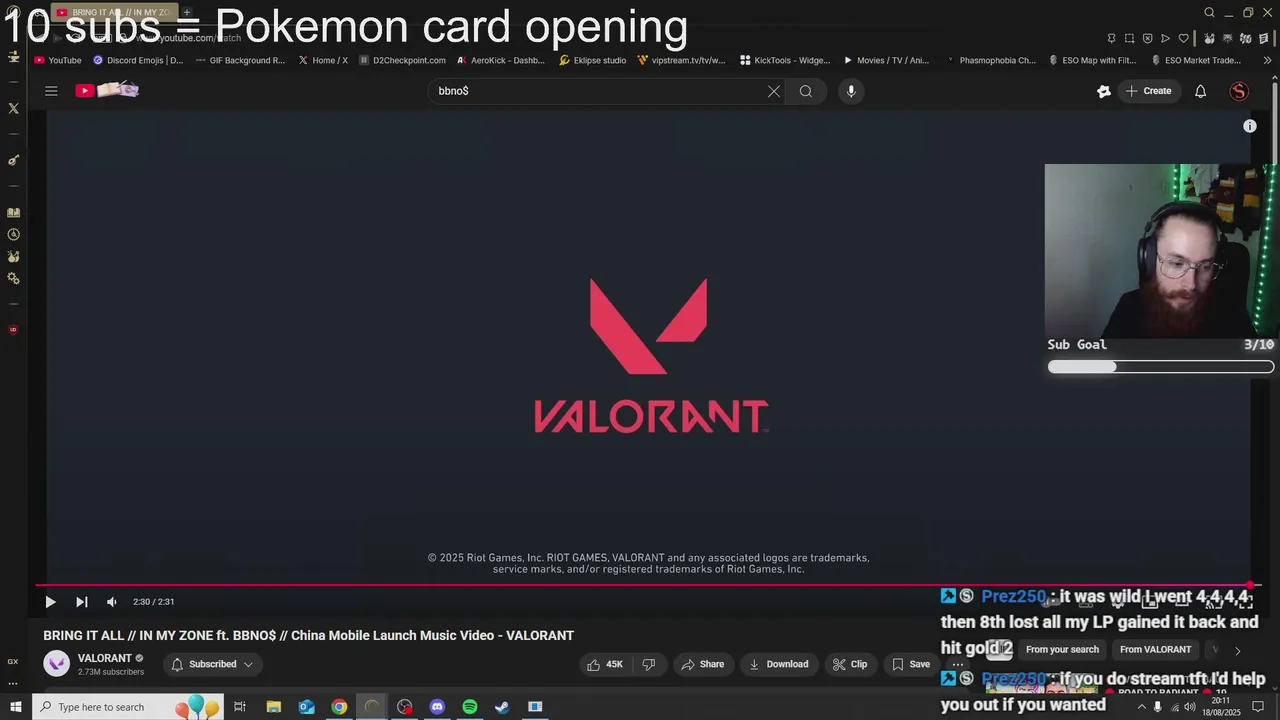This screenshot has height=720, width=1280.
Task: Dislike the video
Action: pos(648,664)
